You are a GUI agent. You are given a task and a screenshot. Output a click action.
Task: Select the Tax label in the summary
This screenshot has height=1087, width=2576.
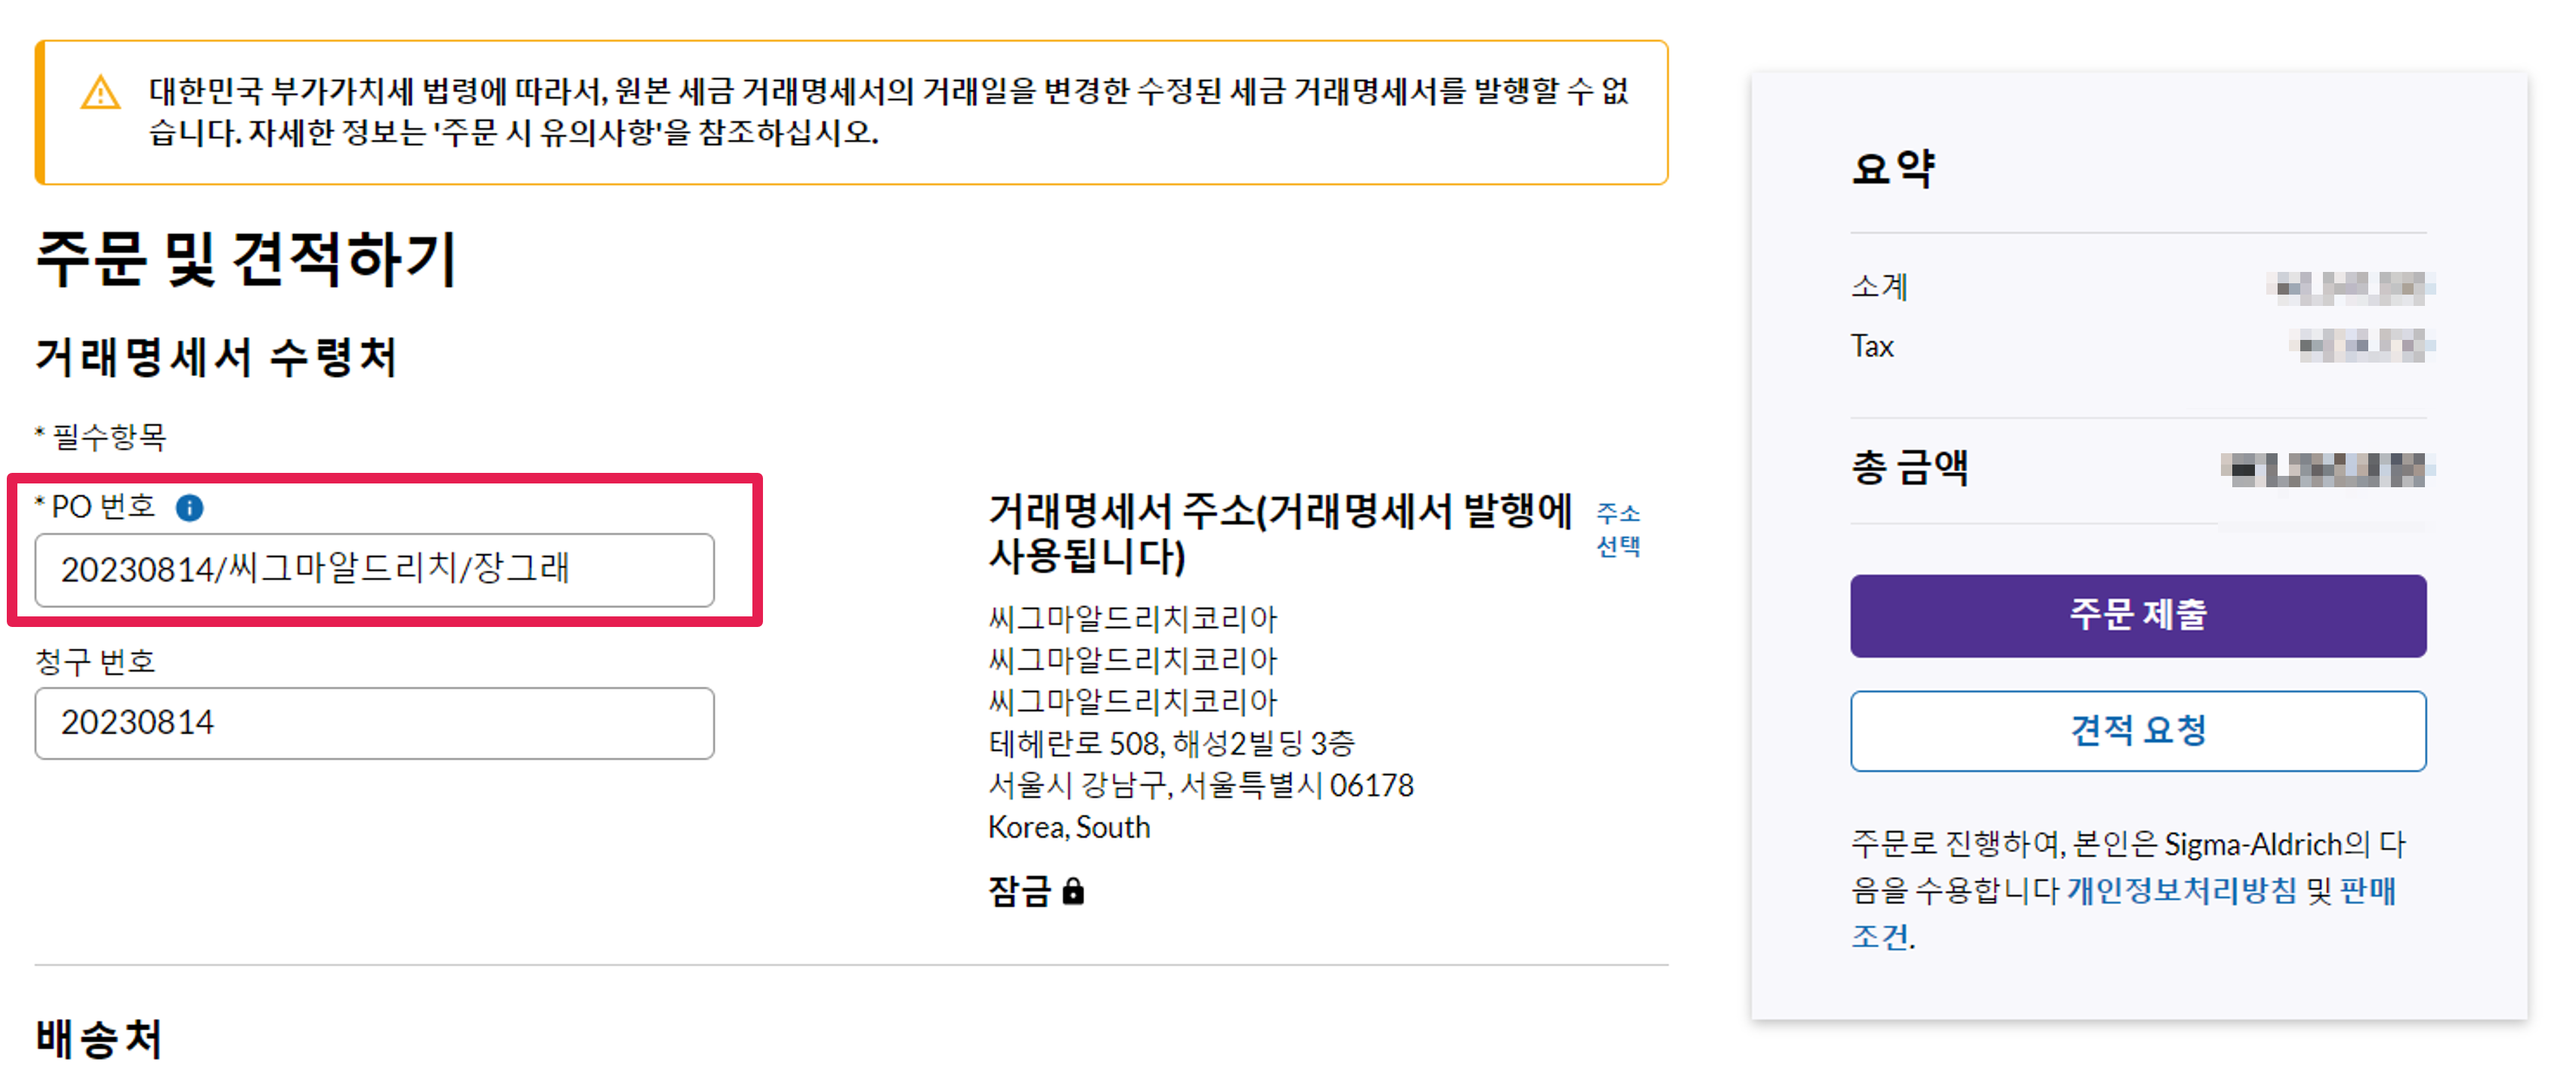click(1872, 347)
